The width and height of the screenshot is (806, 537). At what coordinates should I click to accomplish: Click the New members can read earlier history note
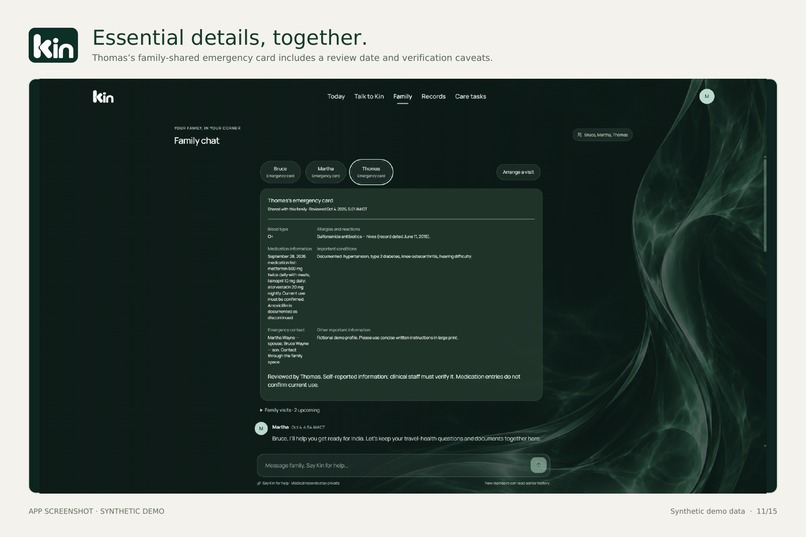tap(517, 483)
